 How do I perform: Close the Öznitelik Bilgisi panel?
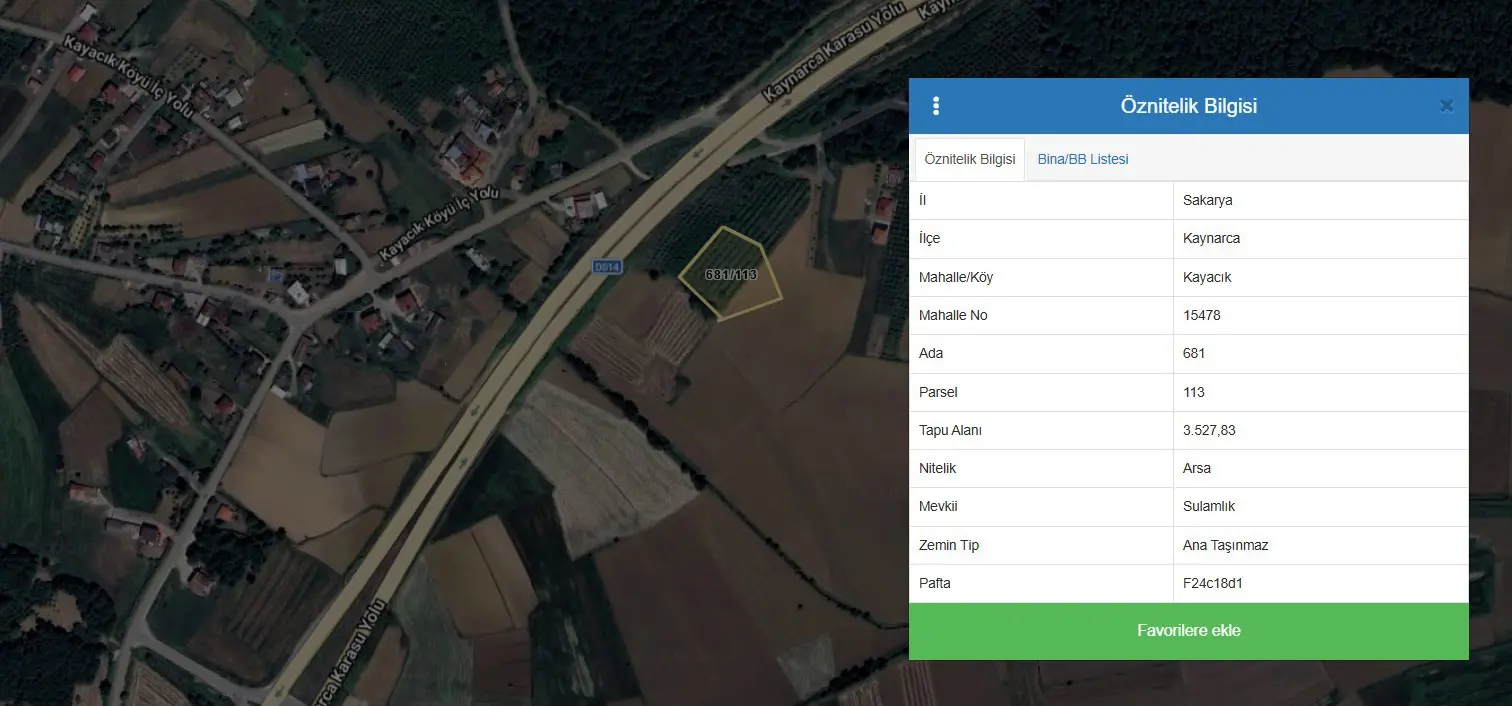click(x=1446, y=106)
